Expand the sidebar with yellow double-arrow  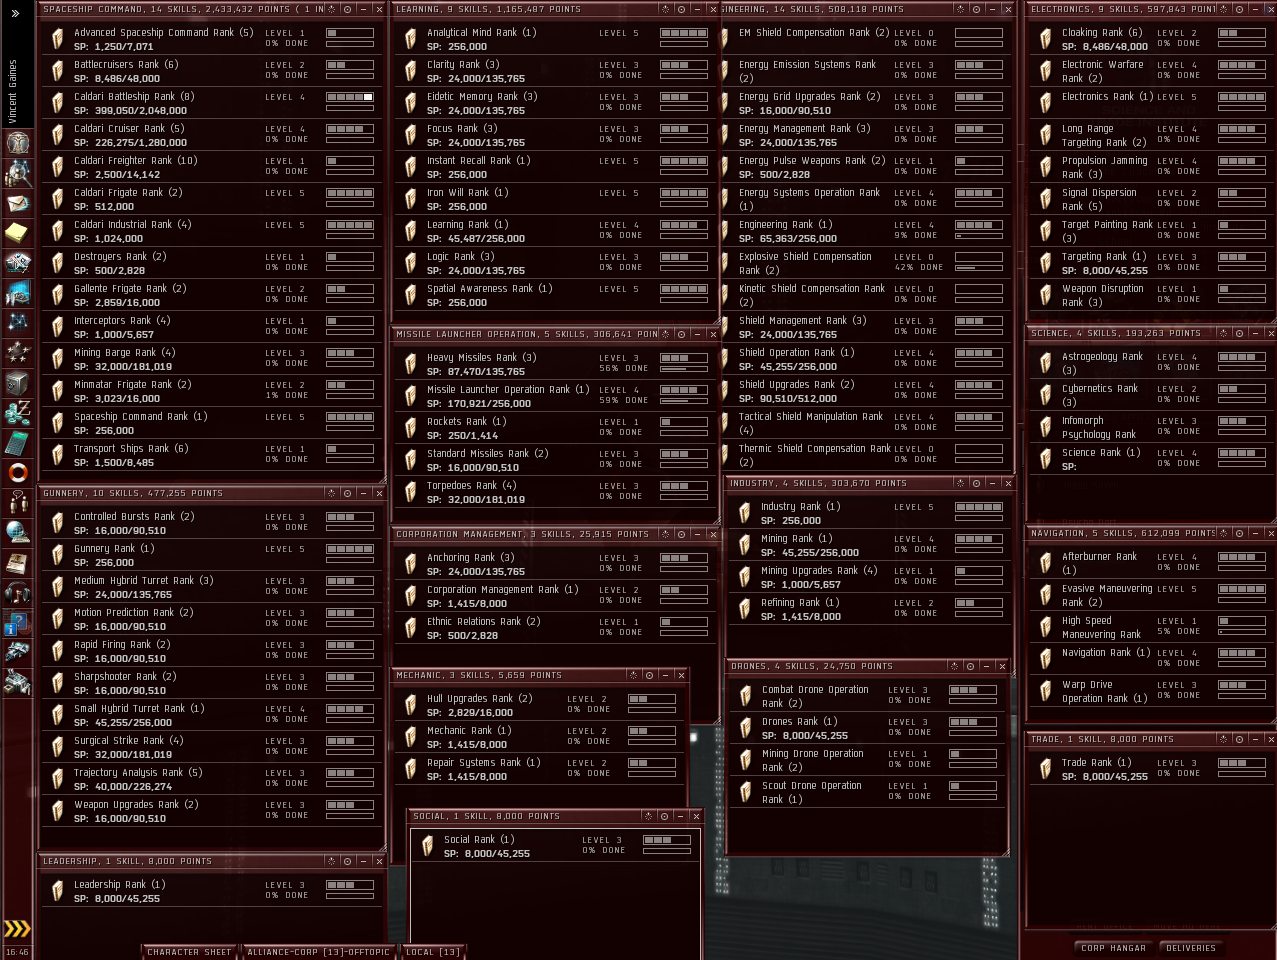tap(17, 928)
